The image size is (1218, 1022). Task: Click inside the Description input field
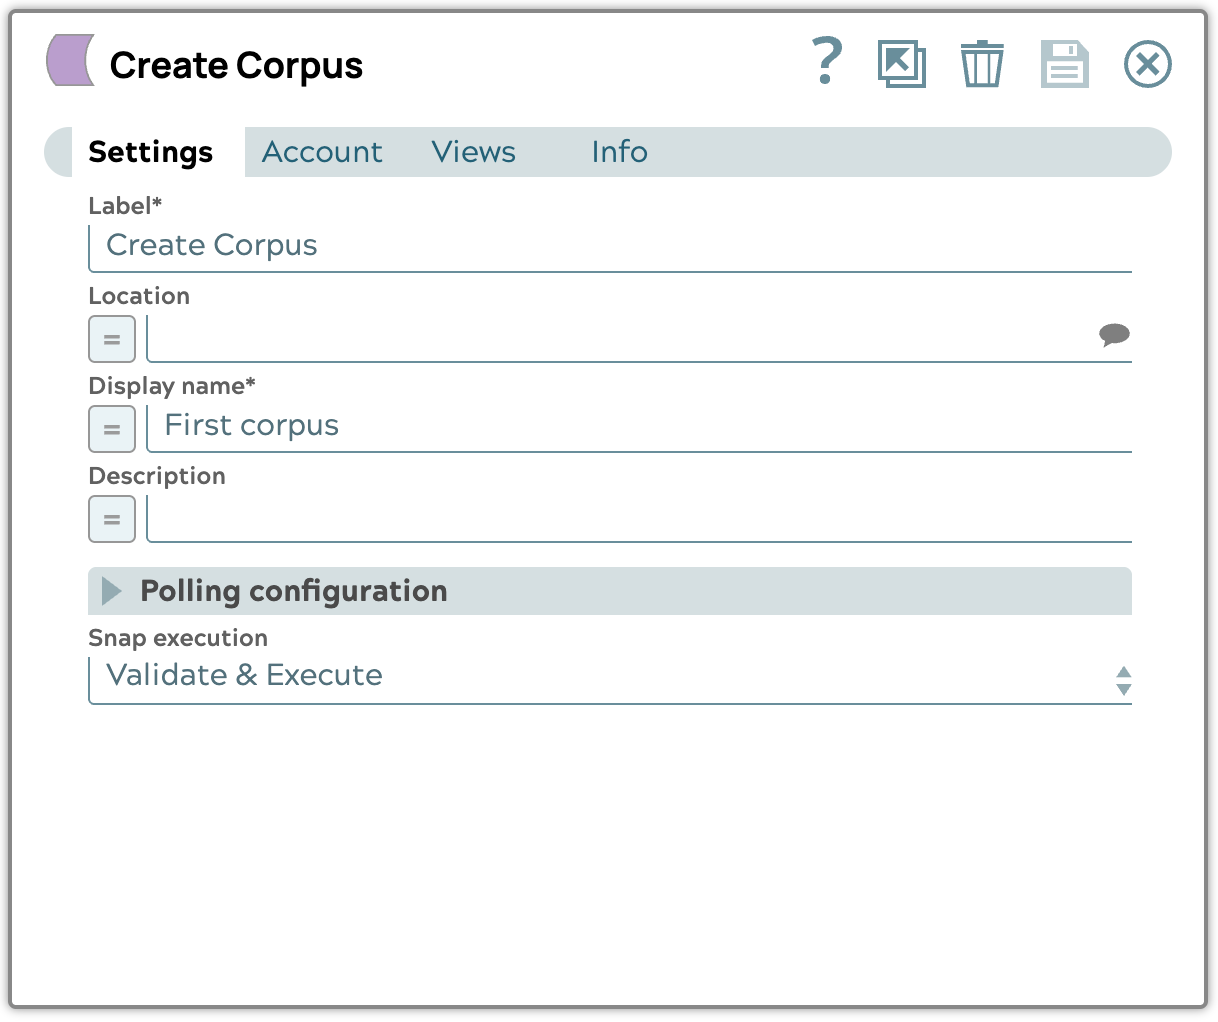point(640,518)
